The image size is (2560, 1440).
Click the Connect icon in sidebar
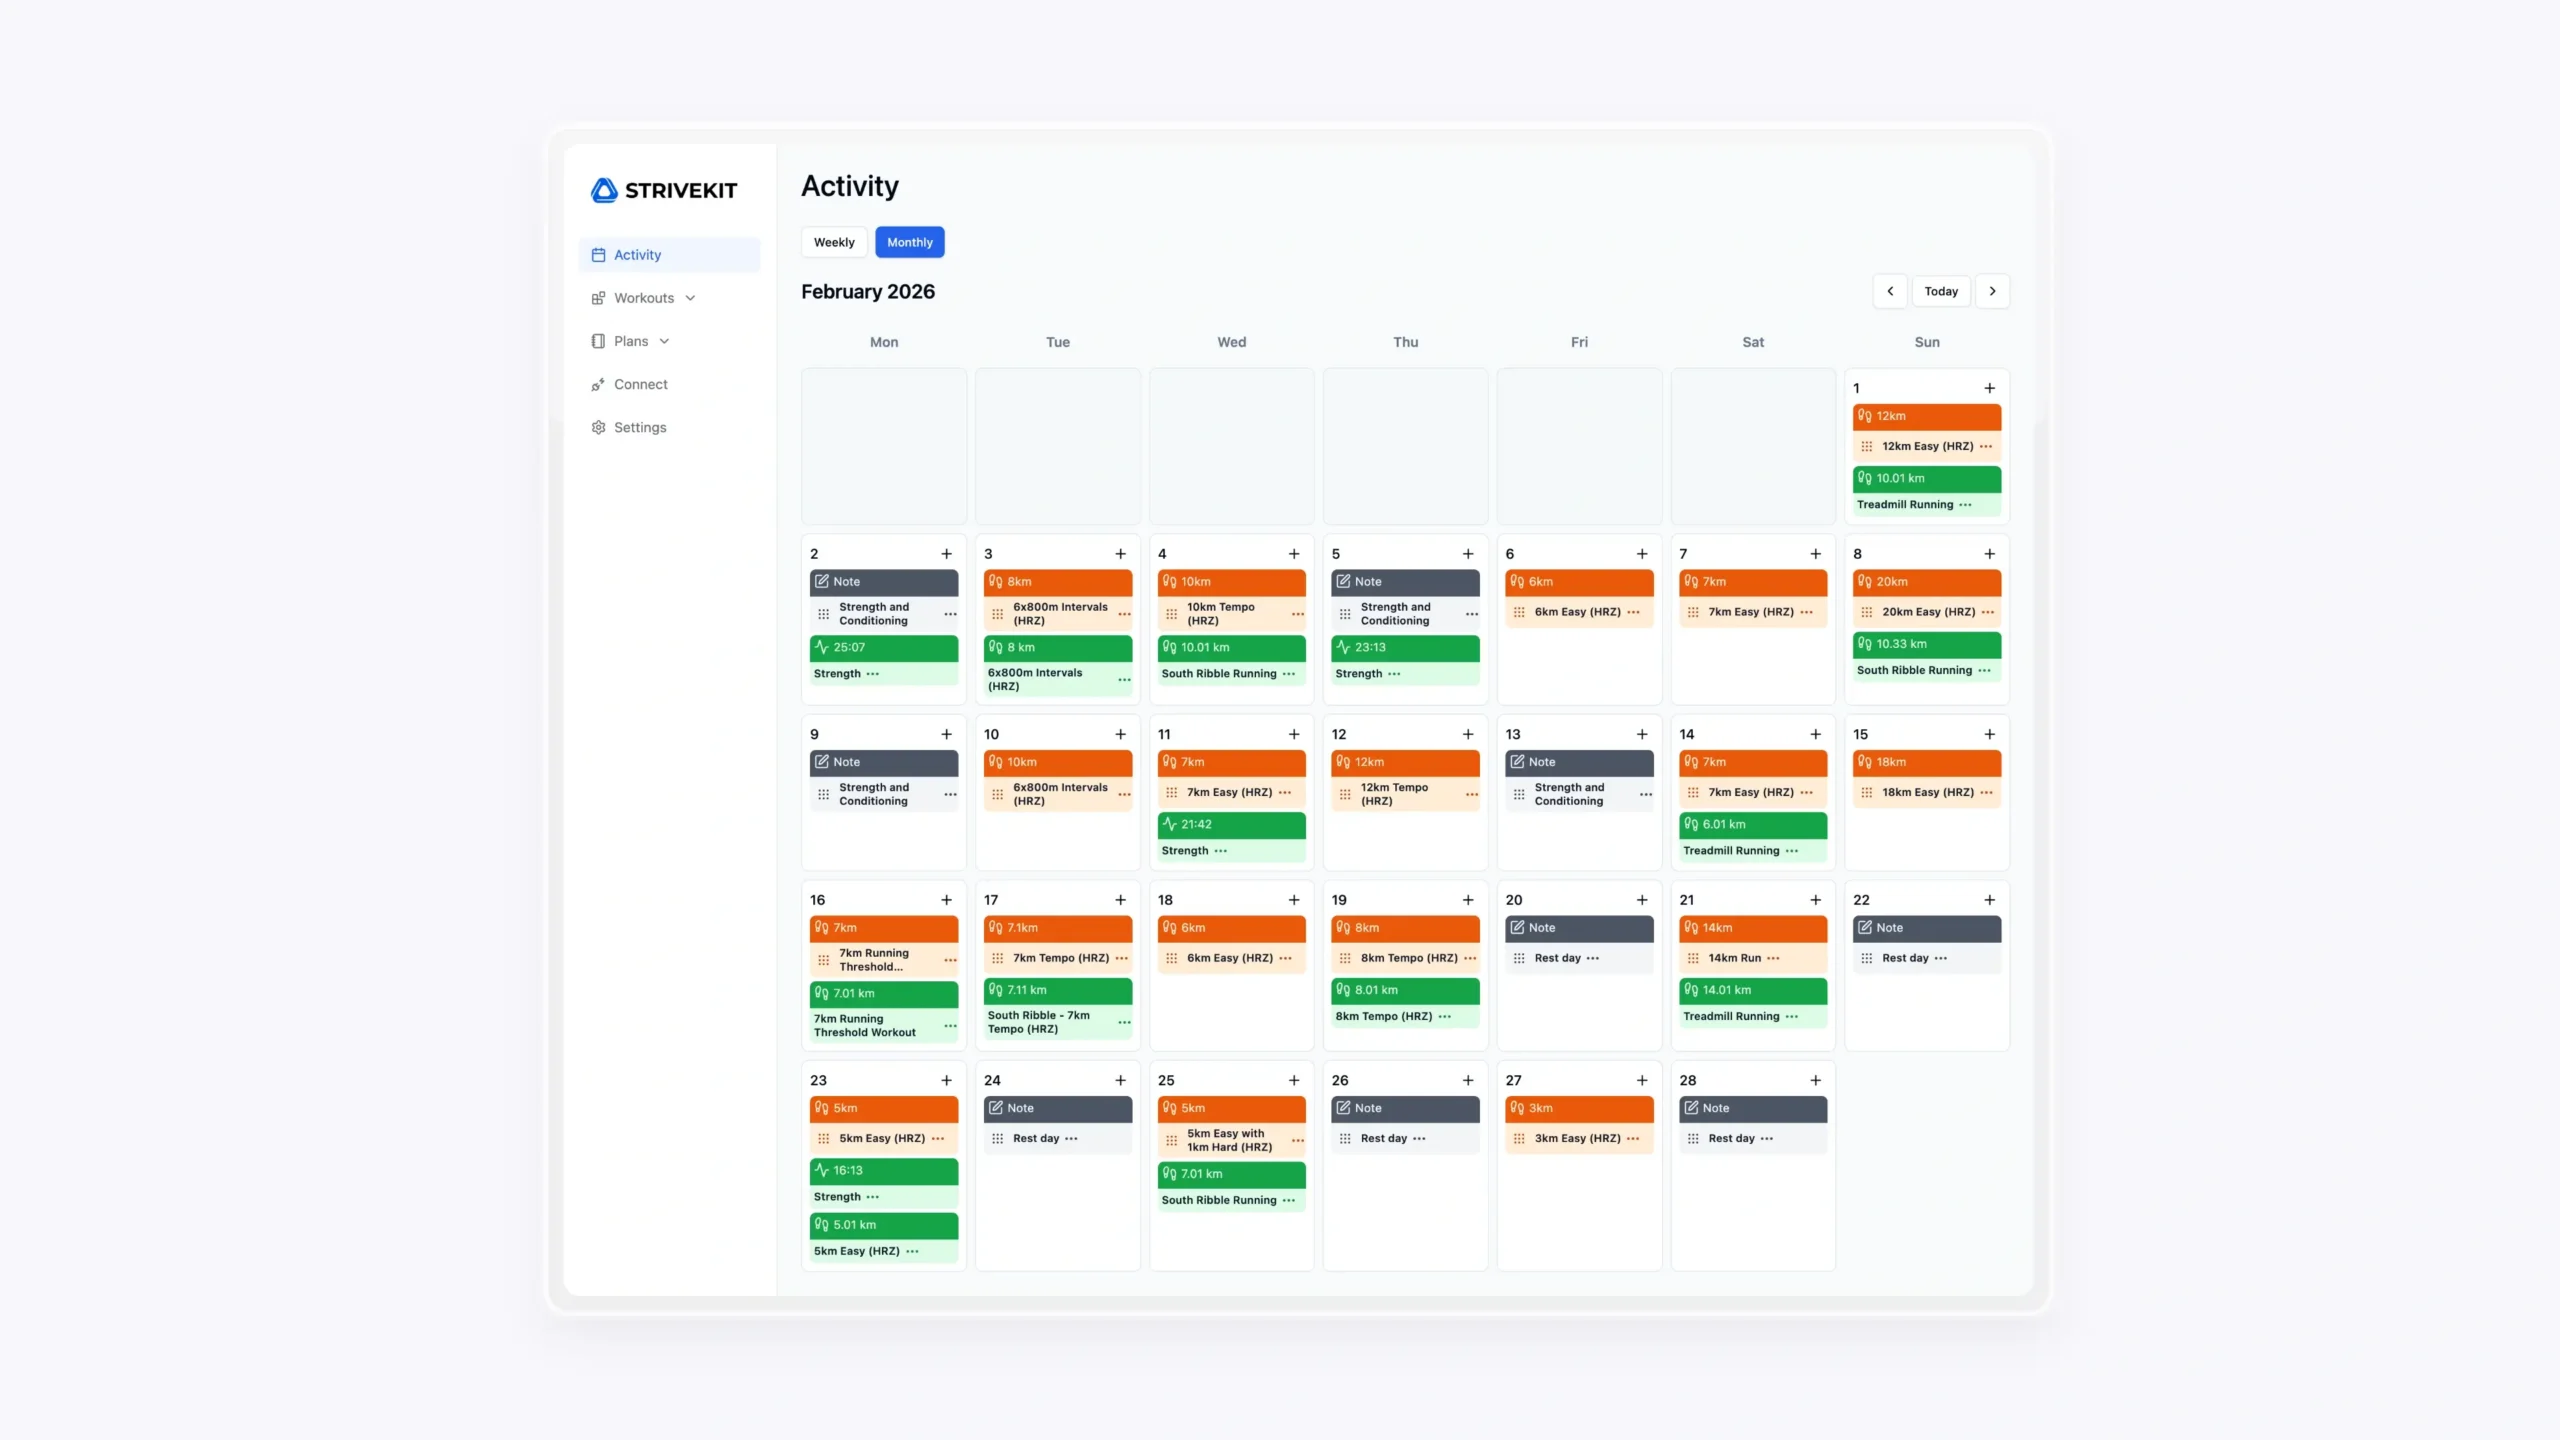pyautogui.click(x=598, y=384)
